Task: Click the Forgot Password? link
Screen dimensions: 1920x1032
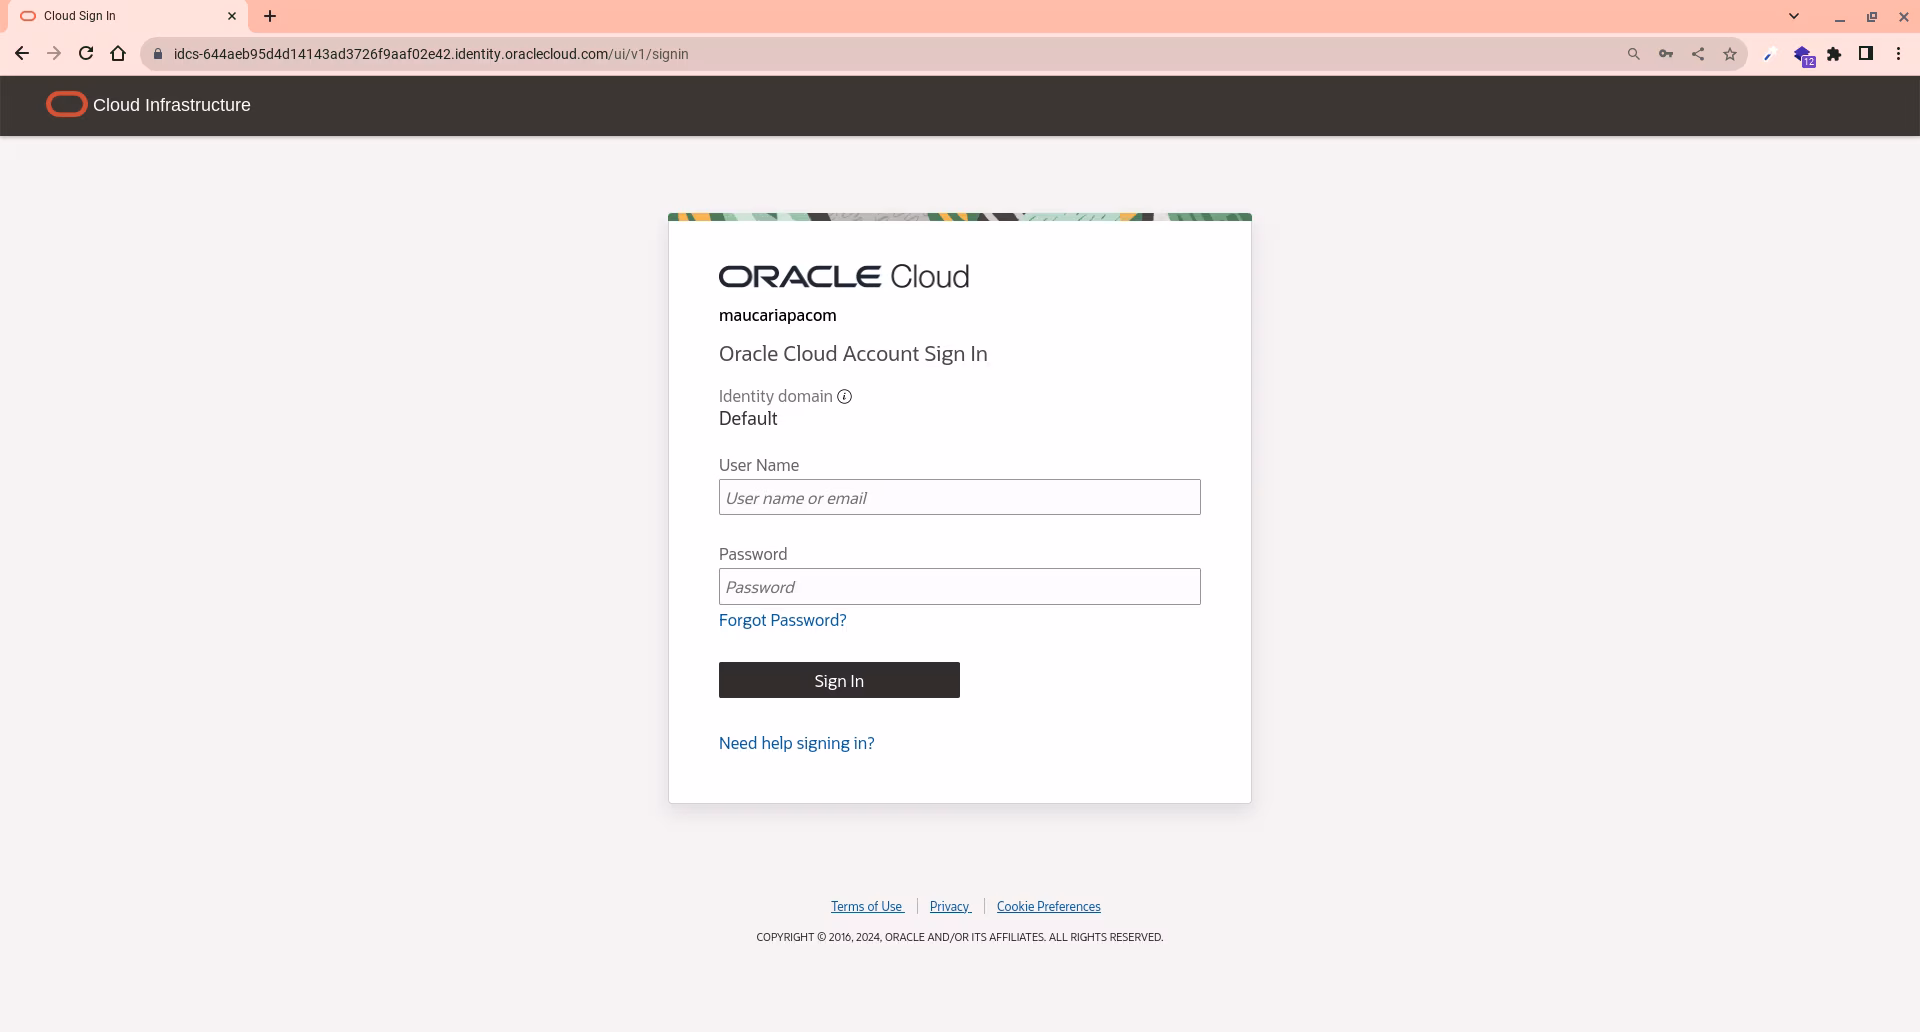Action: click(x=782, y=620)
